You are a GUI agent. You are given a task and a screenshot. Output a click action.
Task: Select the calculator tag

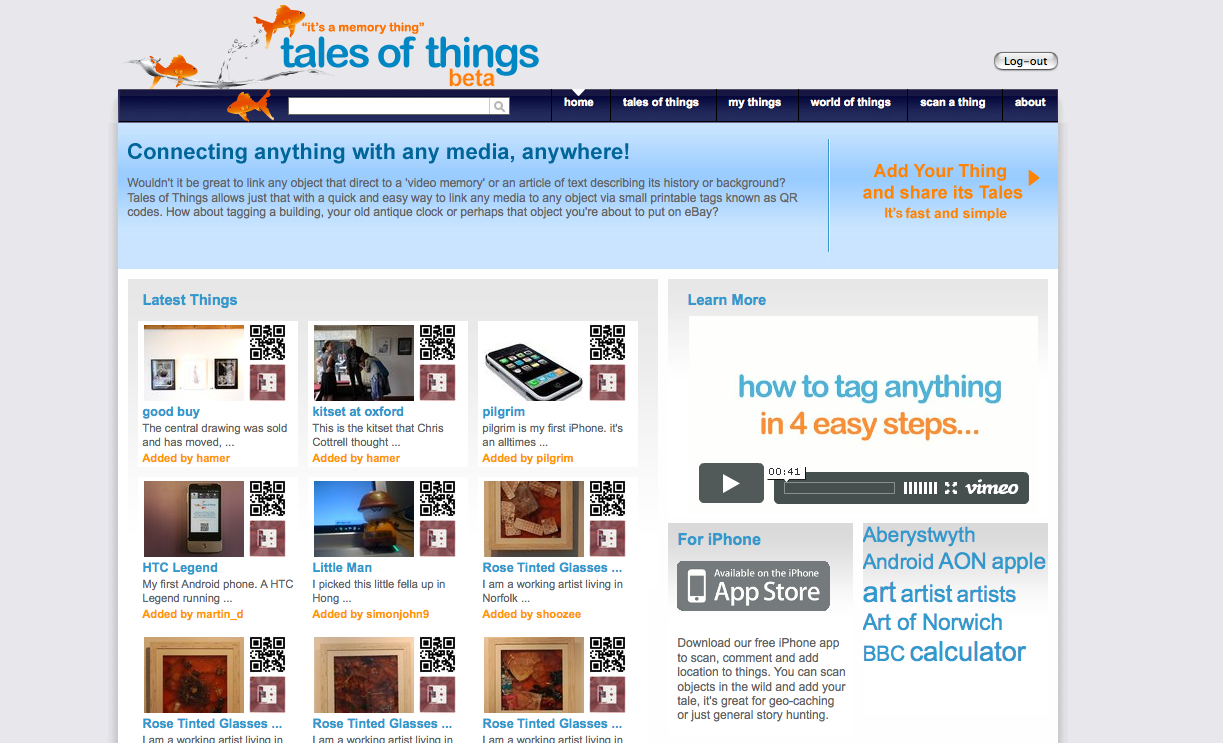click(968, 652)
